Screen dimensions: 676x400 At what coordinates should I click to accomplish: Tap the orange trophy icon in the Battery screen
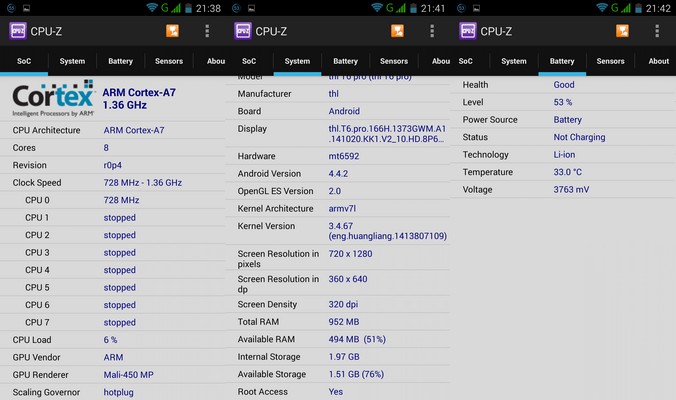[622, 31]
